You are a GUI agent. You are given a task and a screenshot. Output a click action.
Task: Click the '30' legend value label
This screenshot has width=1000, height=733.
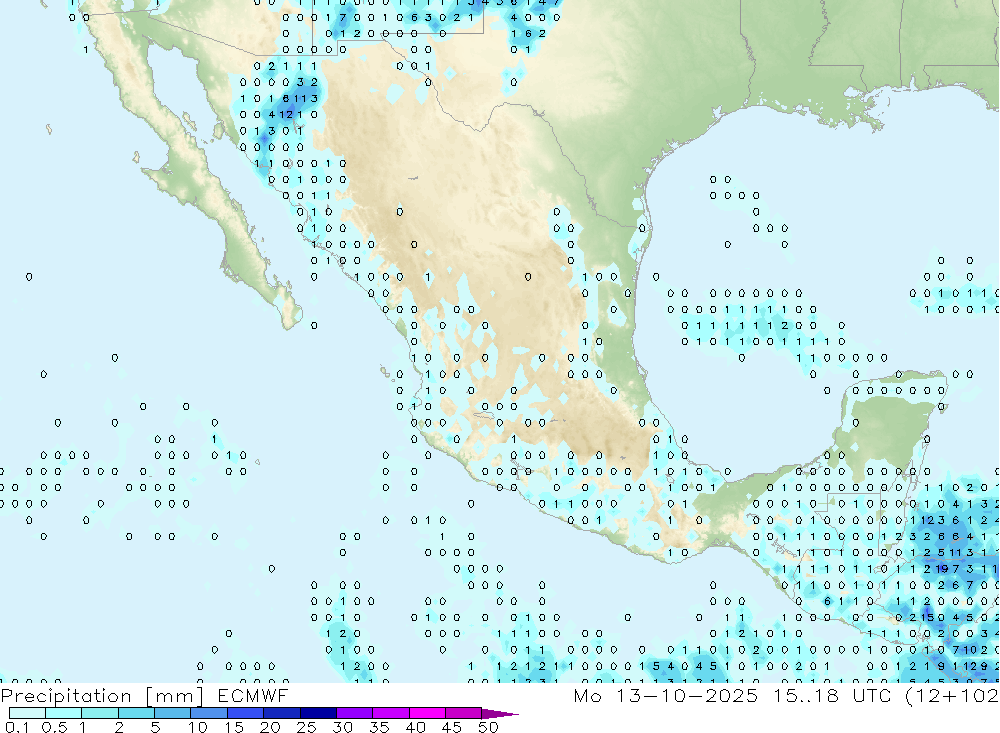[343, 727]
